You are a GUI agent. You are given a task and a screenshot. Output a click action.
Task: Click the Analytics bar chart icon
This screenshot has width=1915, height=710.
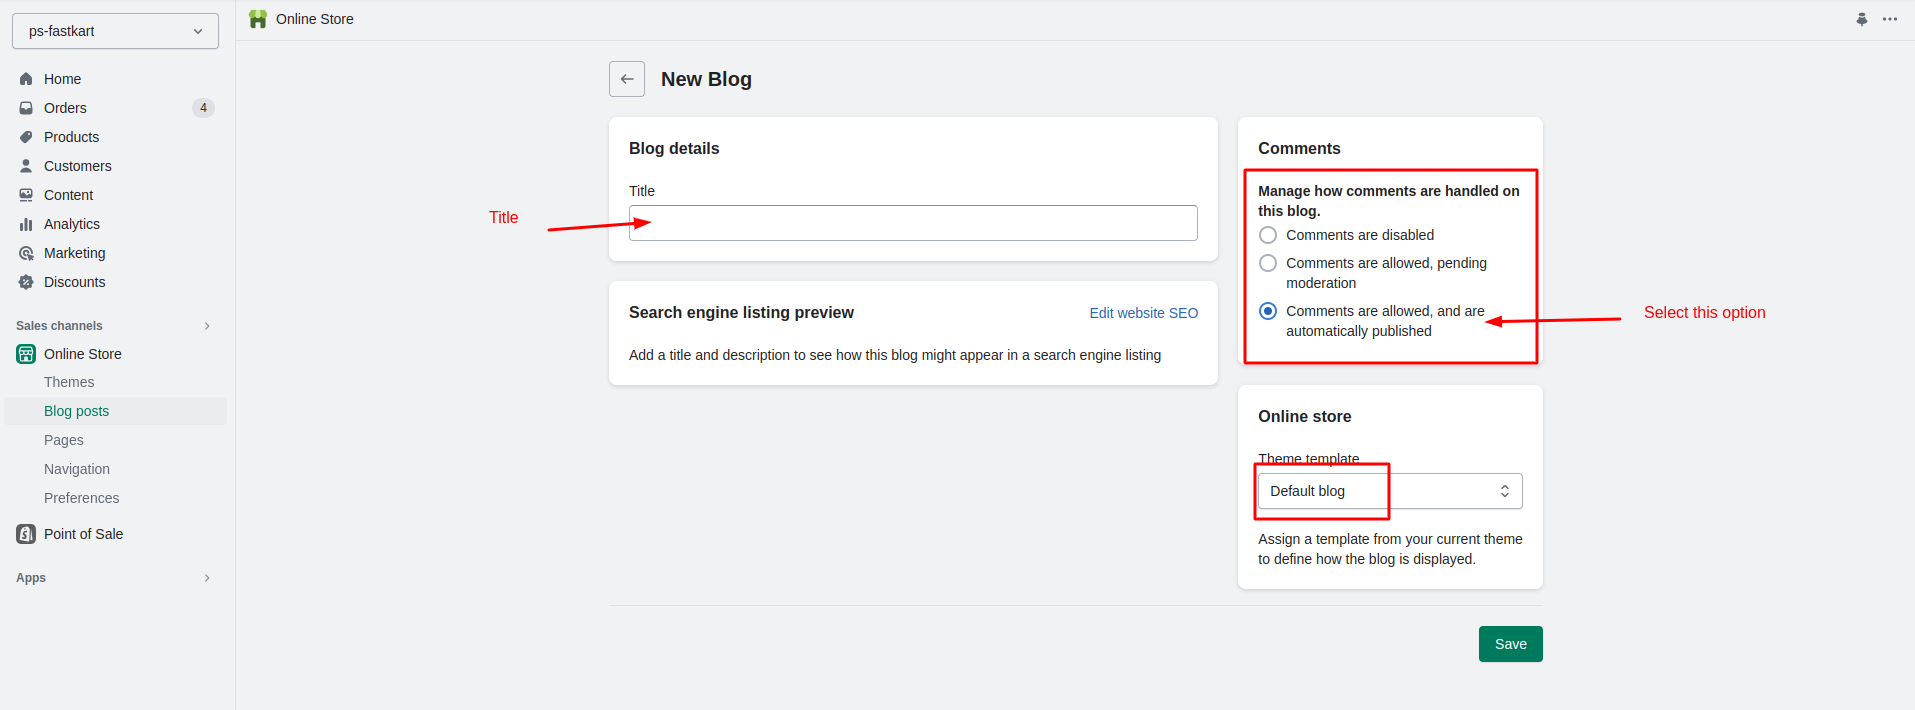[26, 224]
